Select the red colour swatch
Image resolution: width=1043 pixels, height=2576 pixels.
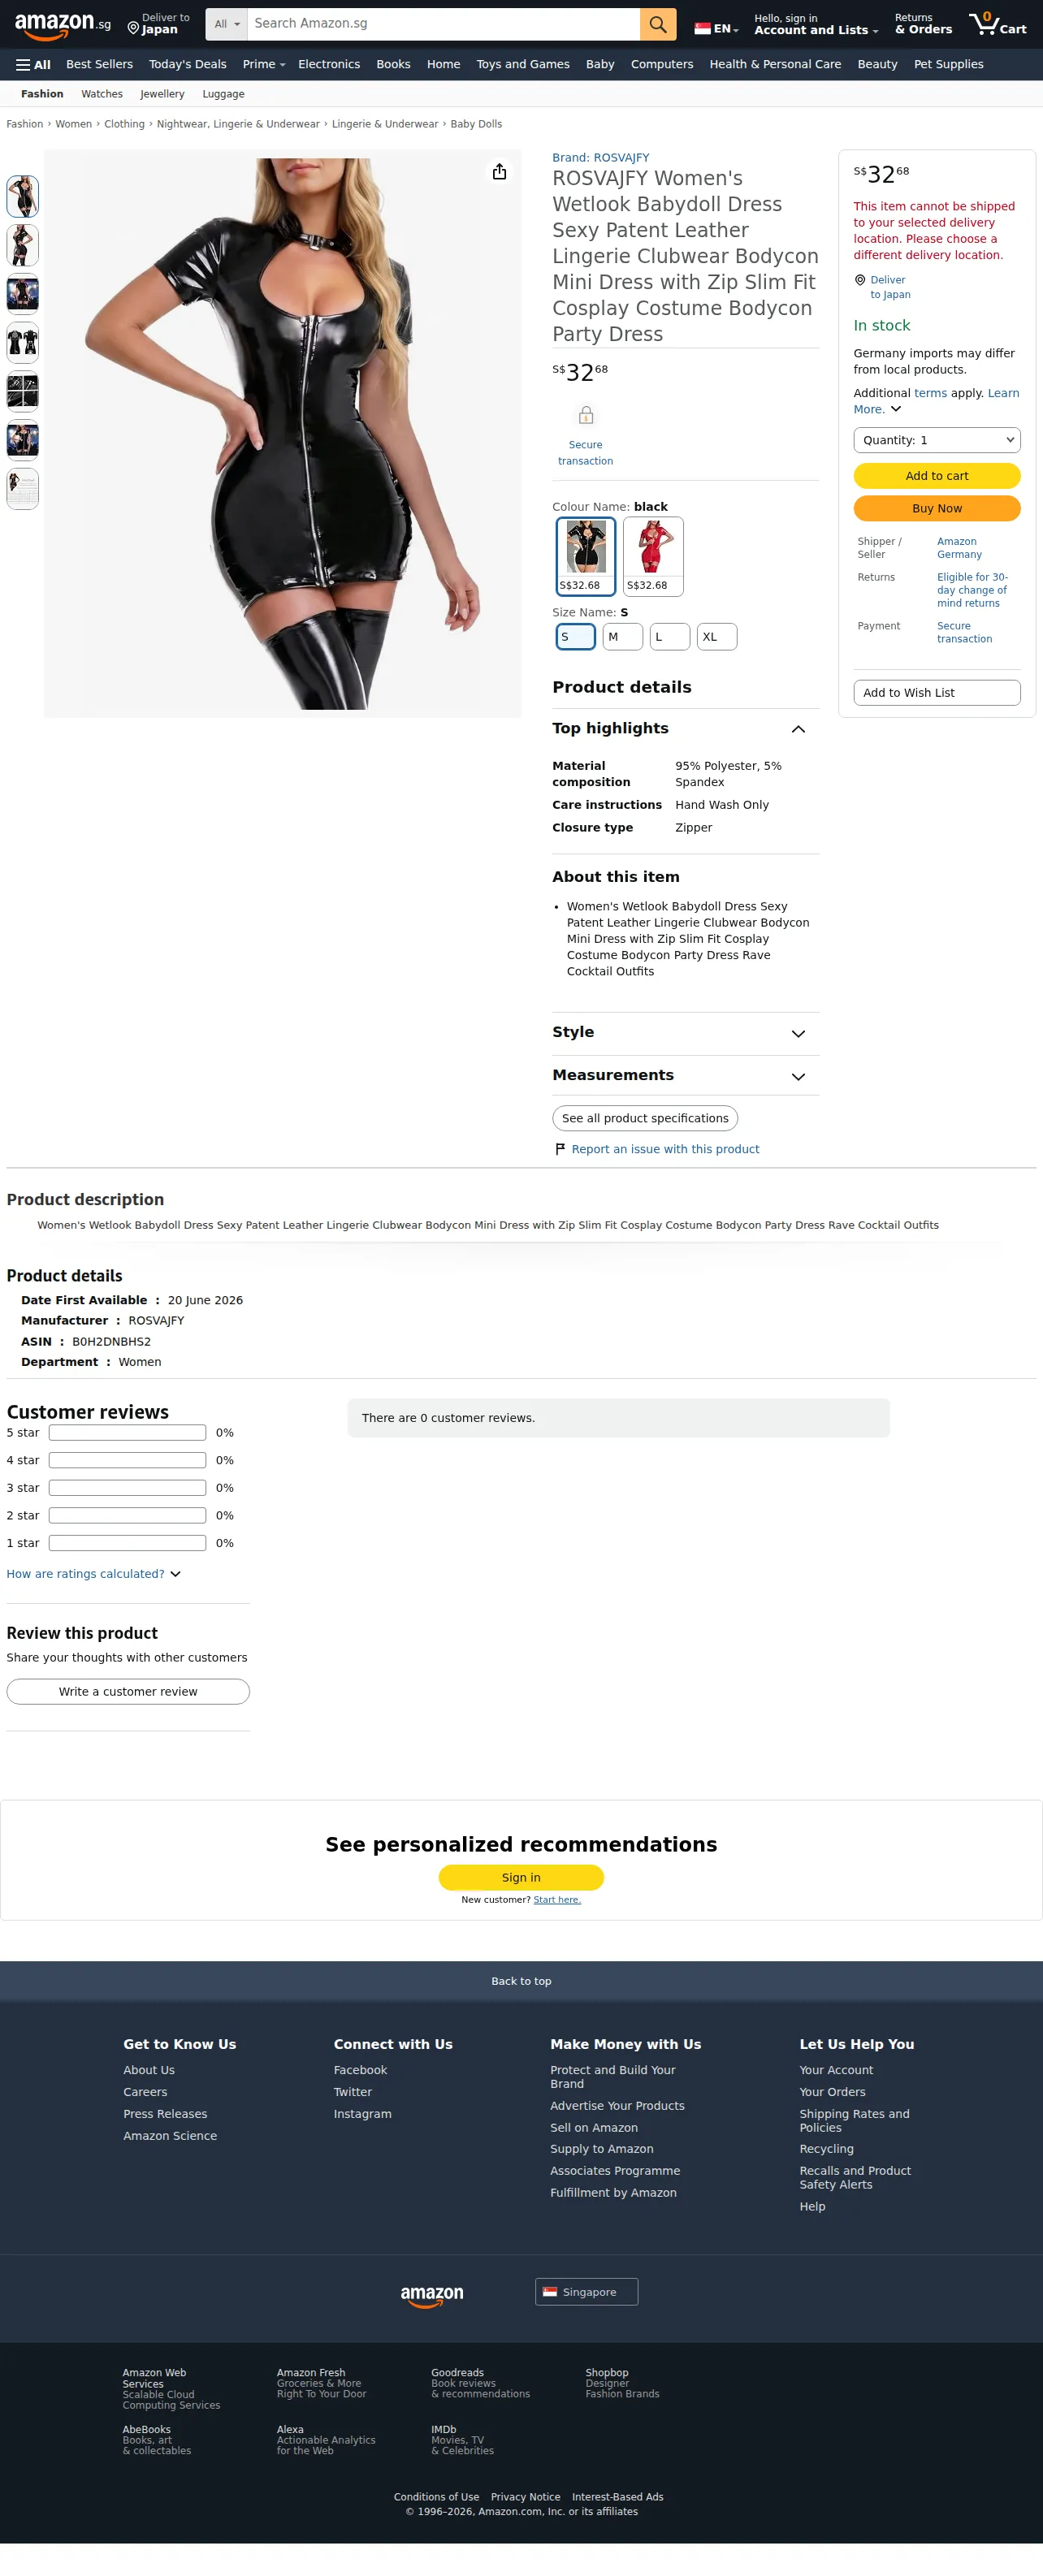tap(653, 556)
